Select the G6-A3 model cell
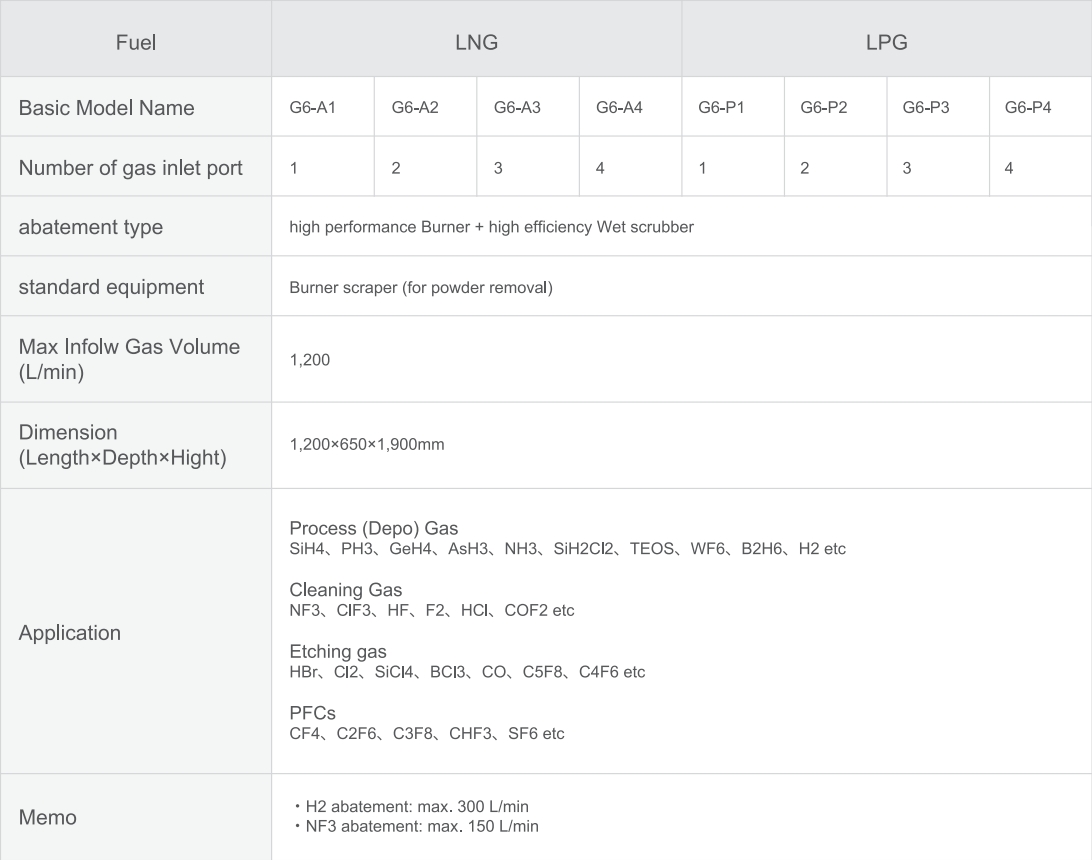 point(528,107)
